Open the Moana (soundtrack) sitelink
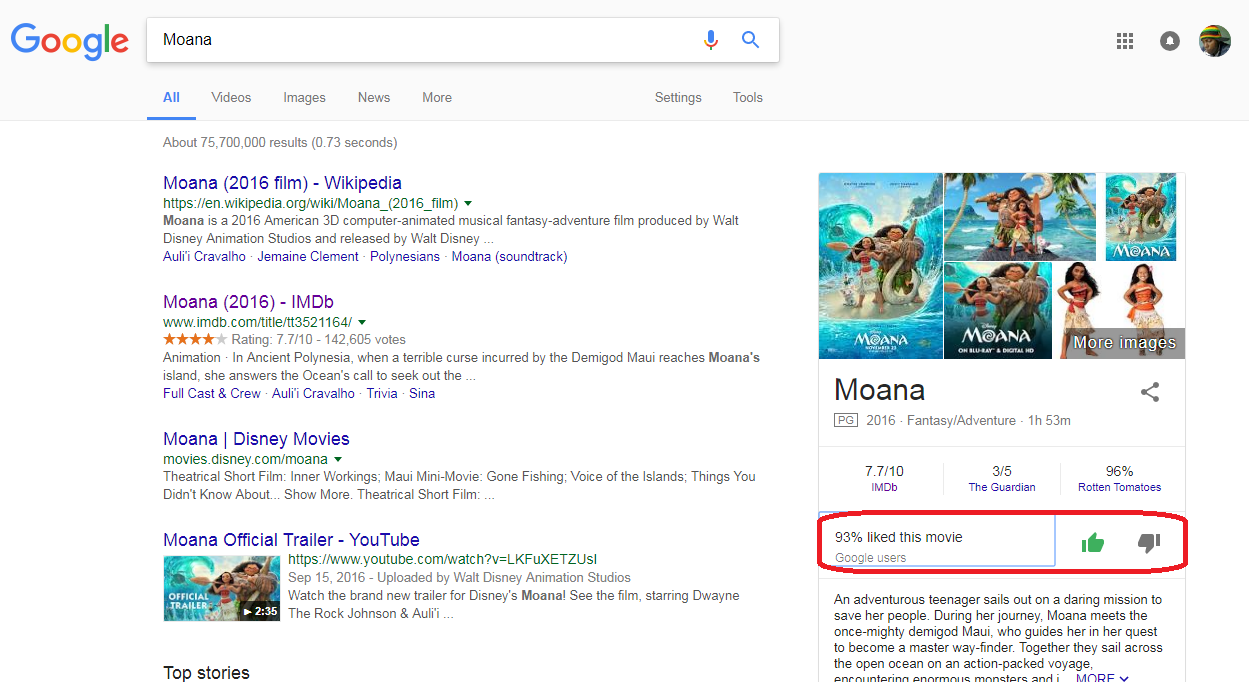 point(509,256)
